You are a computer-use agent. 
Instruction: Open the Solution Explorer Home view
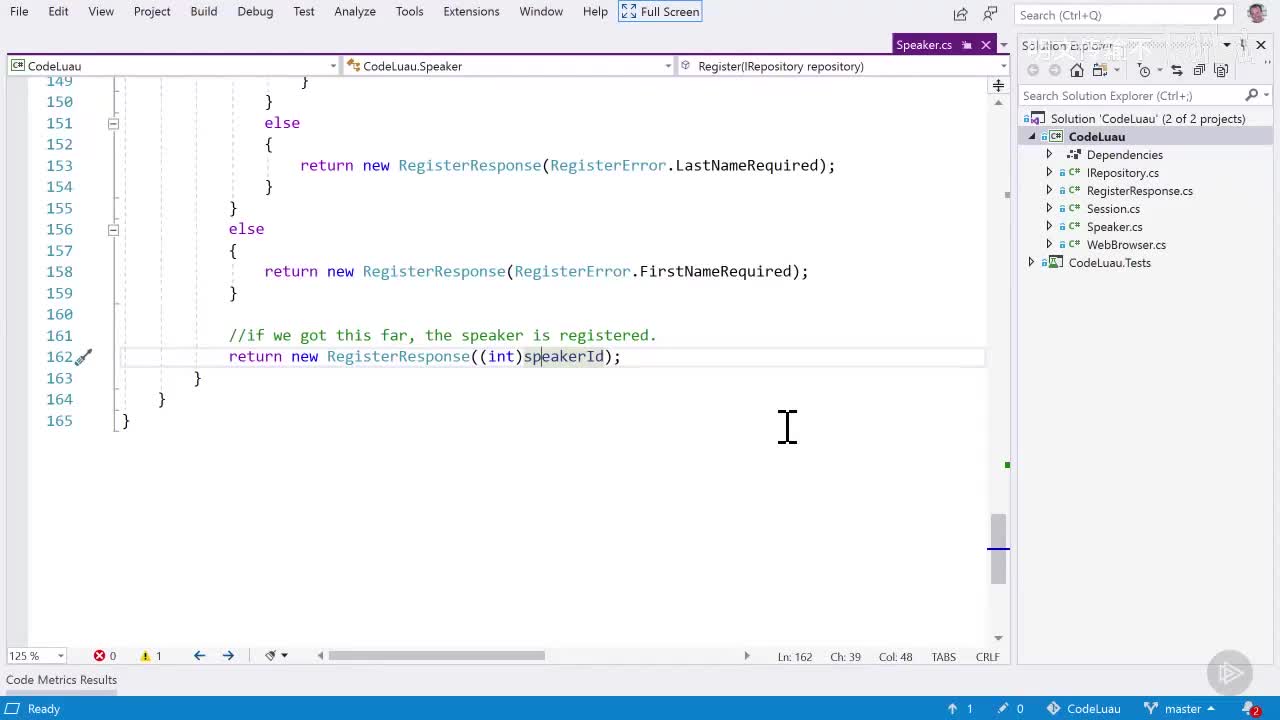click(x=1077, y=70)
